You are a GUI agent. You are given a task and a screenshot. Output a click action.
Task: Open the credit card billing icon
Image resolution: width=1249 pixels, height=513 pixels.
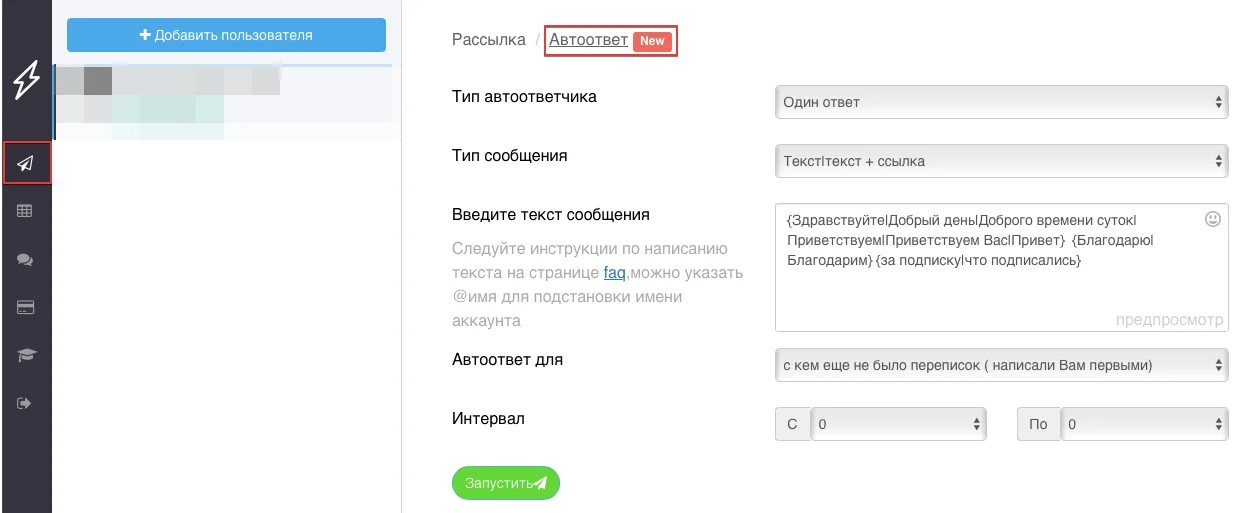pyautogui.click(x=25, y=307)
